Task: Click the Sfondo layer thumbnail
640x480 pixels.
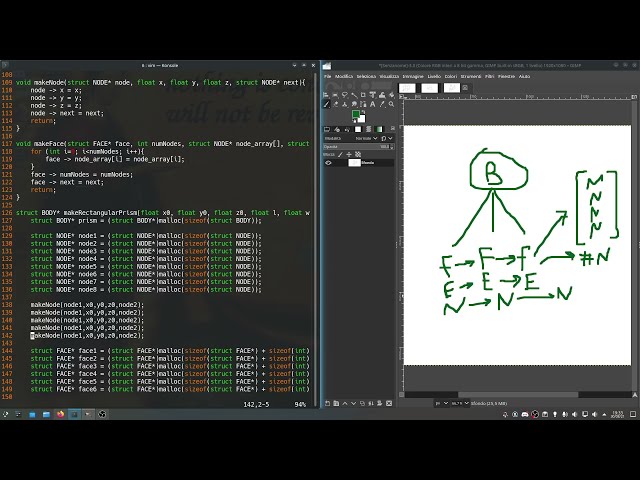Action: coord(354,162)
